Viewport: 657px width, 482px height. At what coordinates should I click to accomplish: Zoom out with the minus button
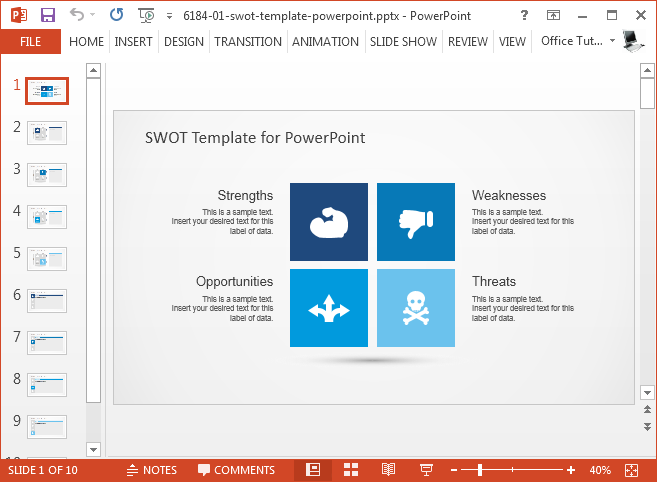(454, 470)
